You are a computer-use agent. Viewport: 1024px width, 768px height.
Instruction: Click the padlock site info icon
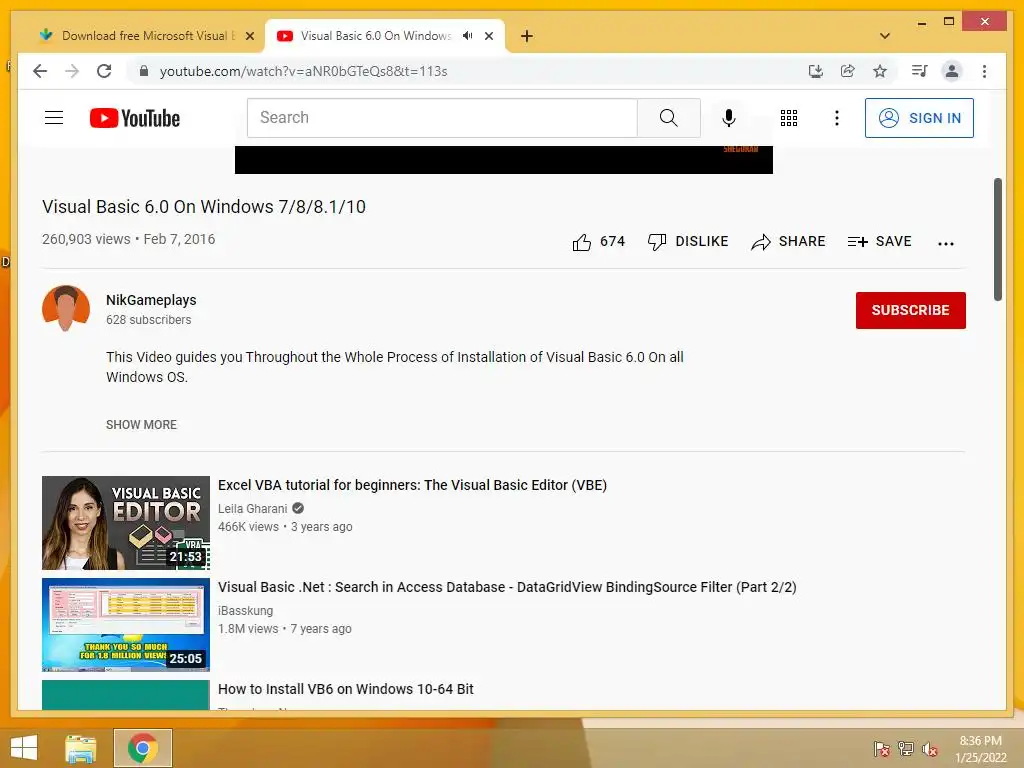pyautogui.click(x=144, y=71)
